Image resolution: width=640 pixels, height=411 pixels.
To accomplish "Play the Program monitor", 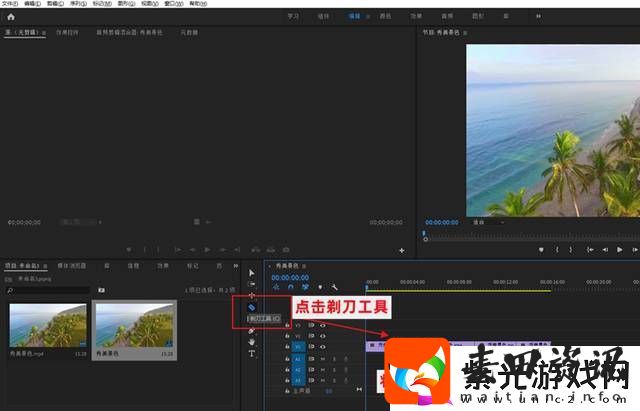I will [620, 249].
